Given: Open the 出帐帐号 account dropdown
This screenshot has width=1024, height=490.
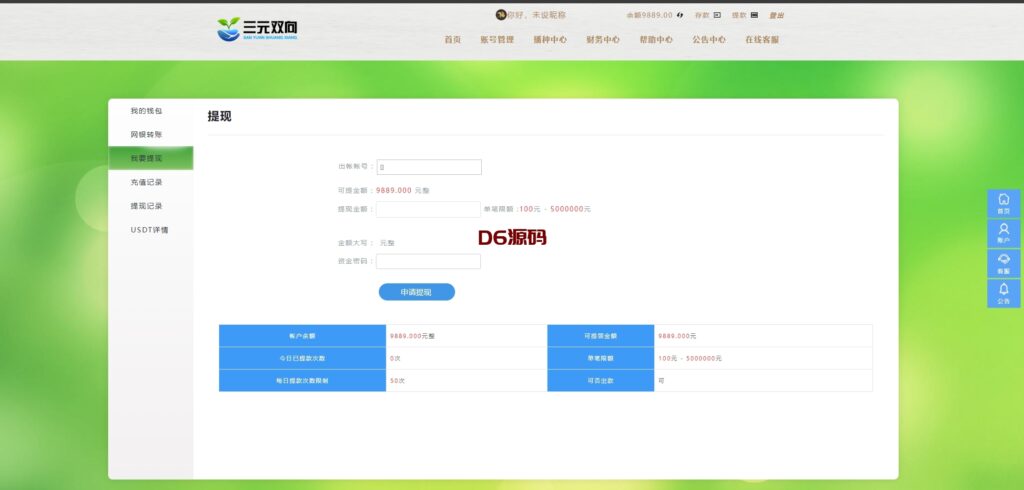Looking at the screenshot, I should tap(429, 167).
